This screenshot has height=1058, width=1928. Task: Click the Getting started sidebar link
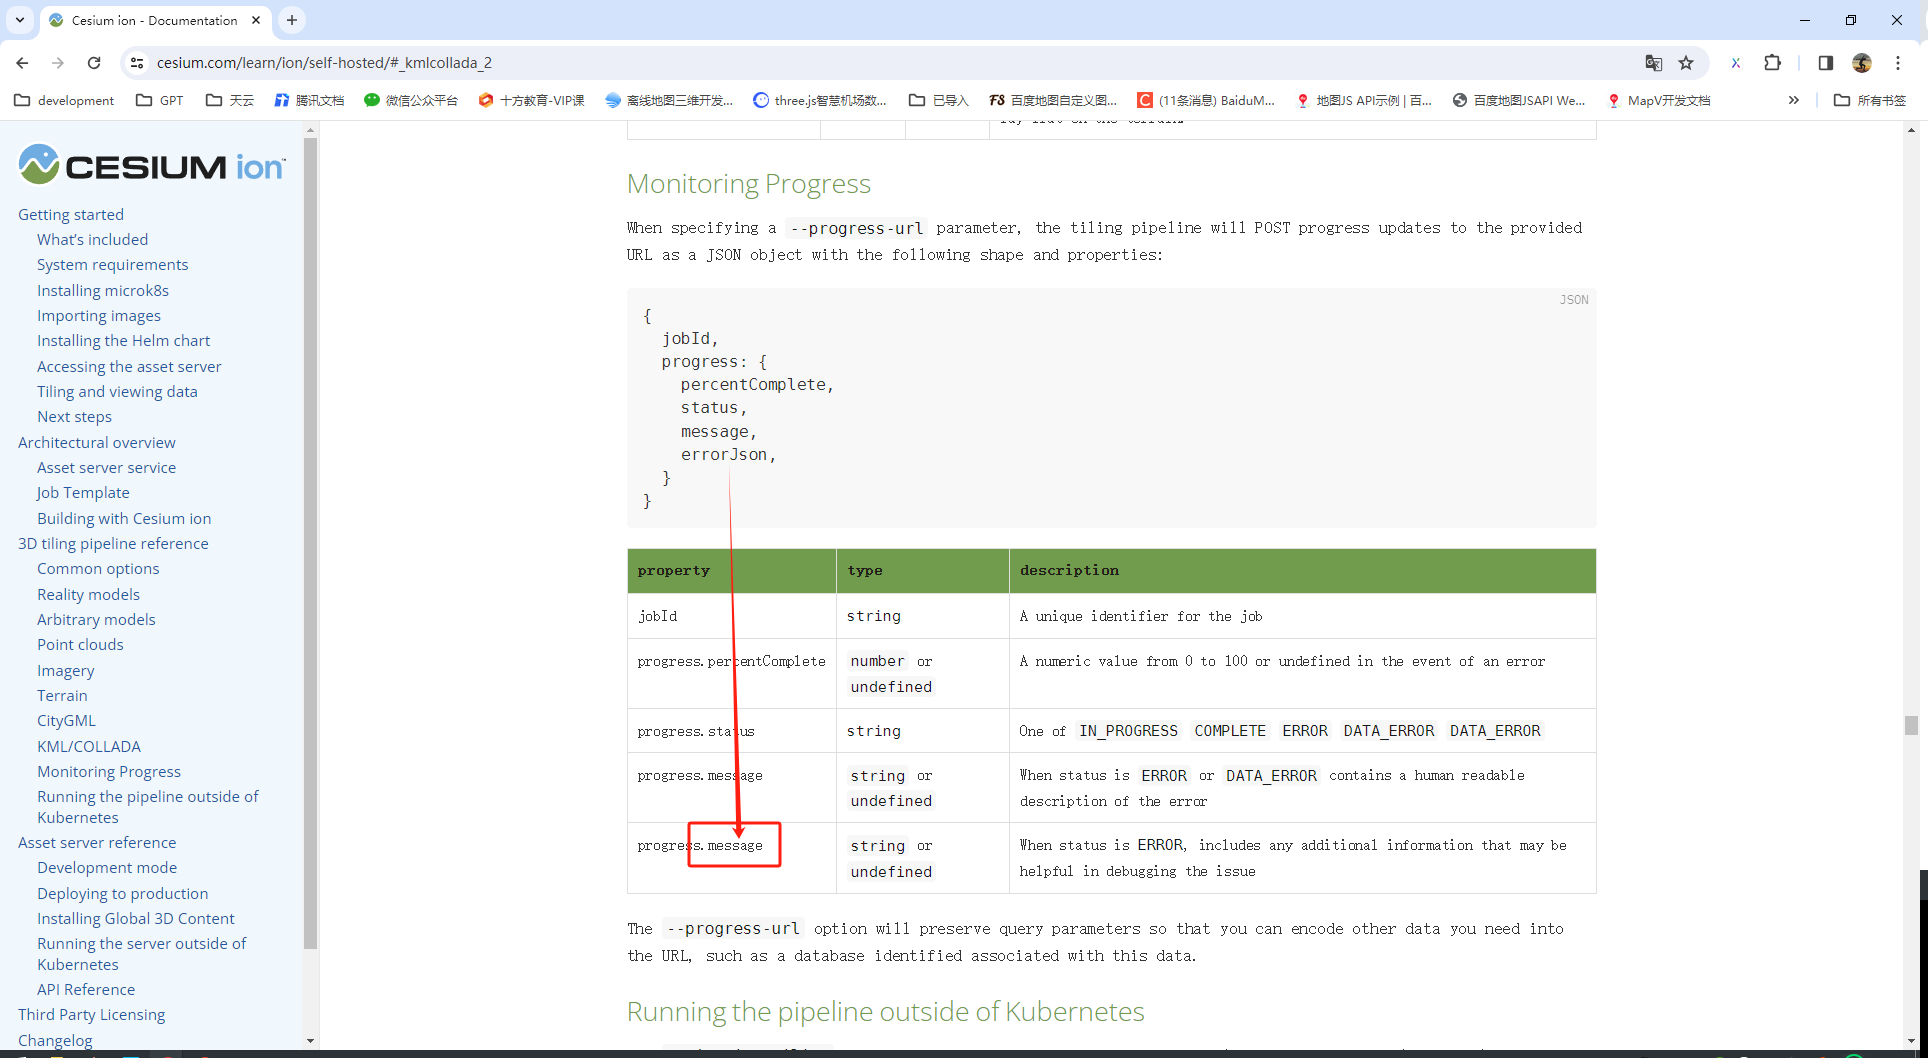(71, 214)
